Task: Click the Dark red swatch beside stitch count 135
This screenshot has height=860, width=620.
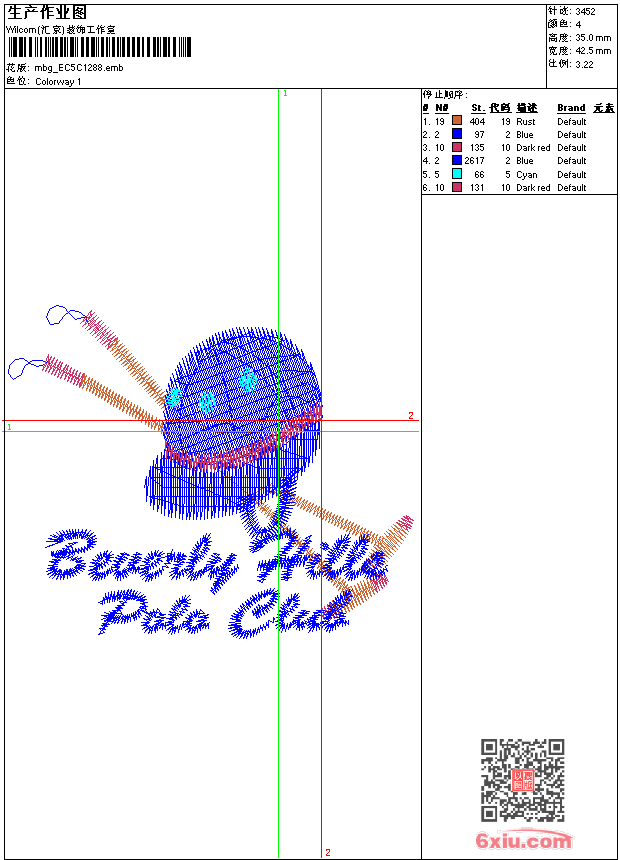Action: click(456, 147)
